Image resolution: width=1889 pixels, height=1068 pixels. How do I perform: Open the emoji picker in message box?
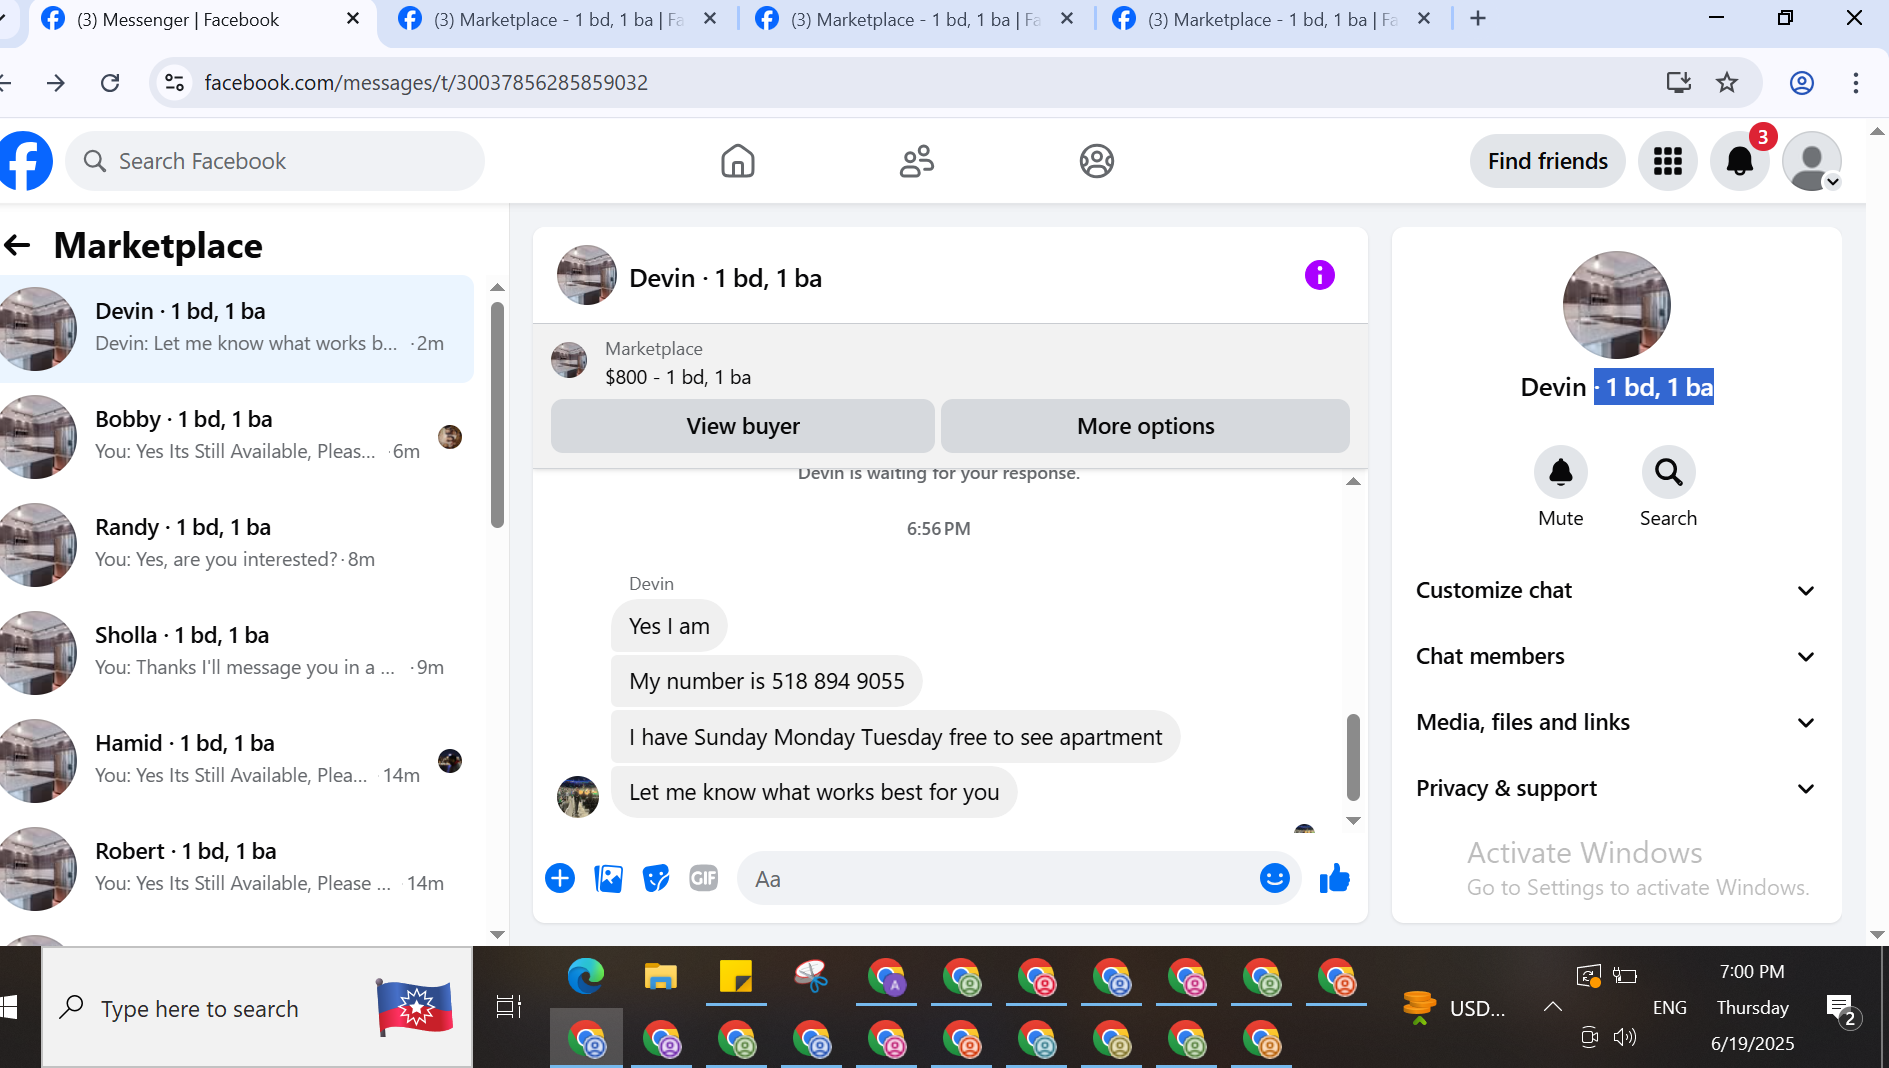(x=1274, y=879)
